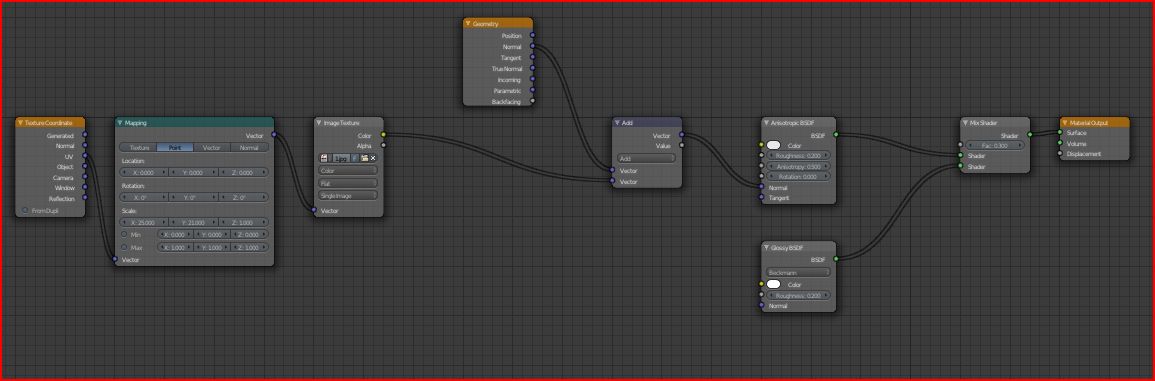Click the image browse icon in Image Texture
The image size is (1155, 381).
[x=324, y=158]
